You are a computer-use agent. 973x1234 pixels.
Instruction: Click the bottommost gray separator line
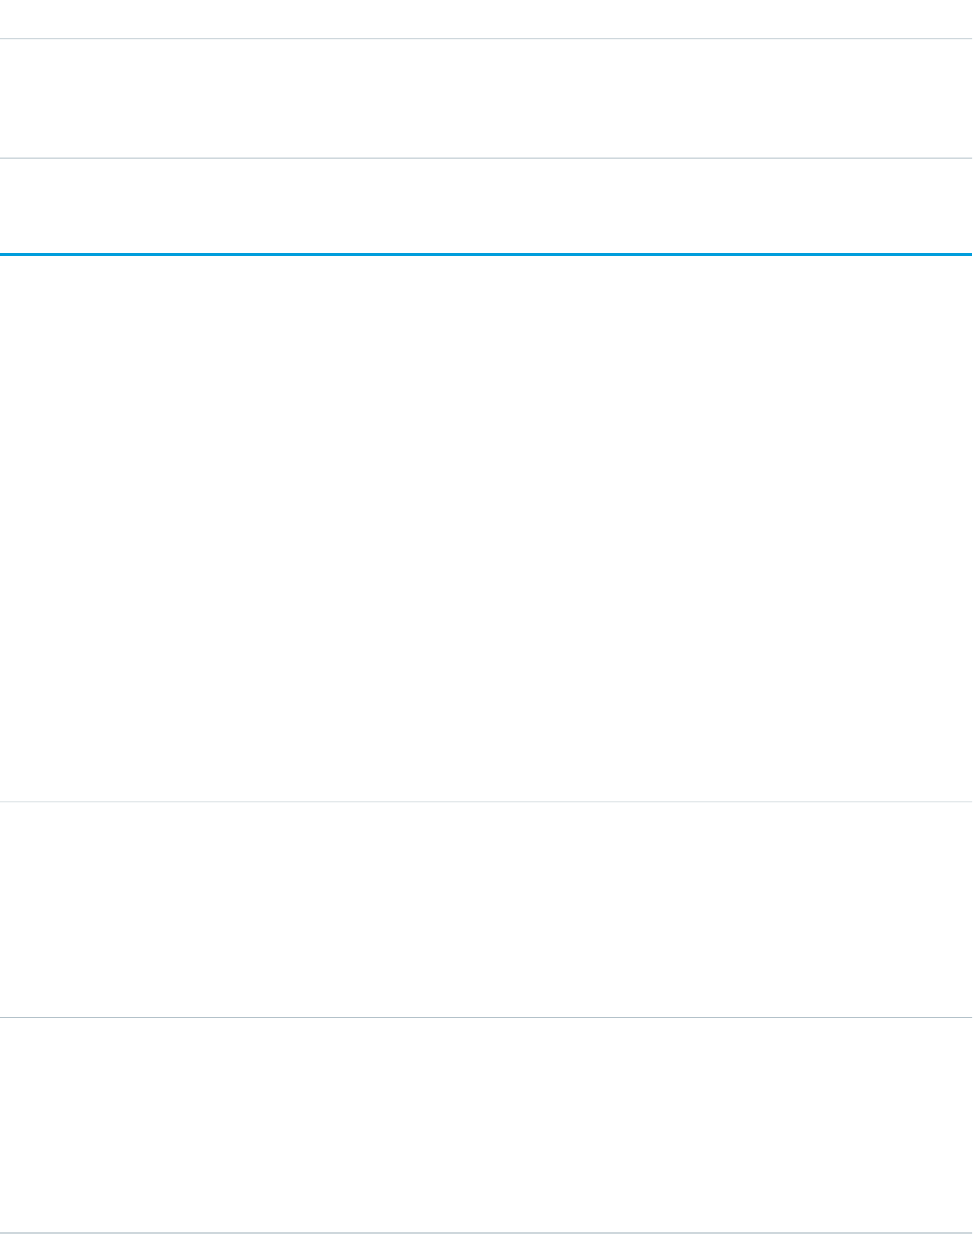(486, 1232)
